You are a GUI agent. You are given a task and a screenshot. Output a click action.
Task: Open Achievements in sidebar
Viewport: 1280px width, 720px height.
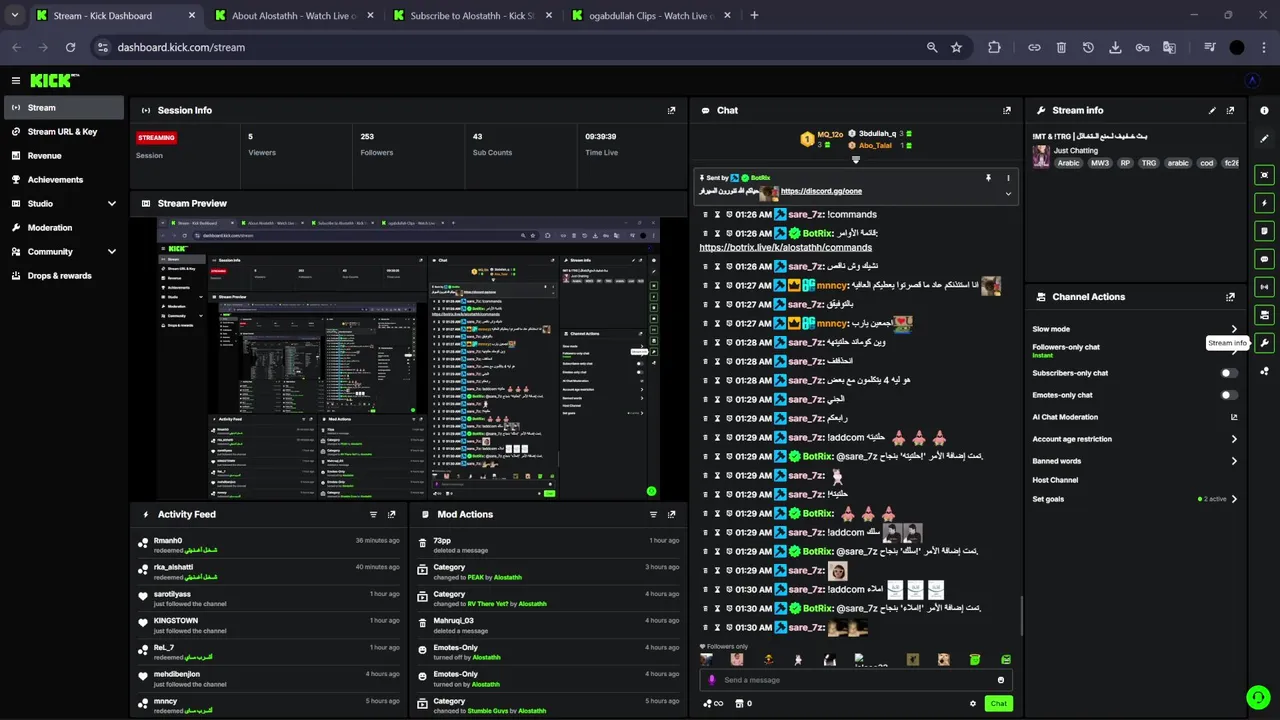tap(62, 180)
